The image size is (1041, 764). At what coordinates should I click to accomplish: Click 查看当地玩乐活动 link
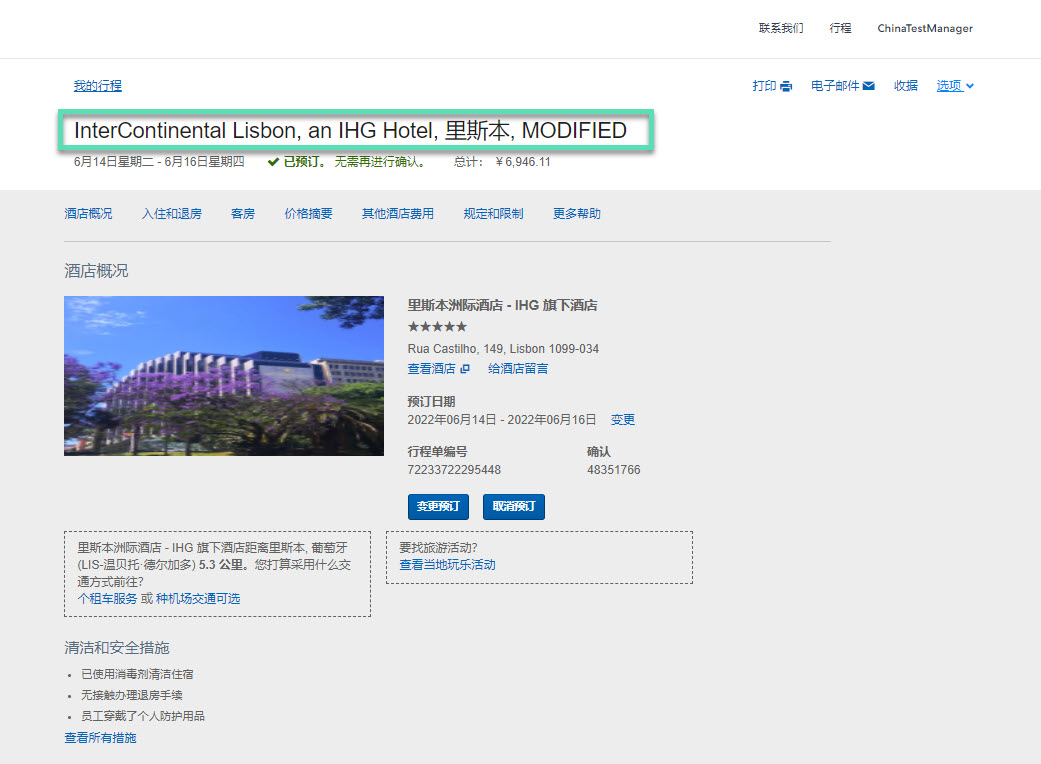(x=447, y=565)
